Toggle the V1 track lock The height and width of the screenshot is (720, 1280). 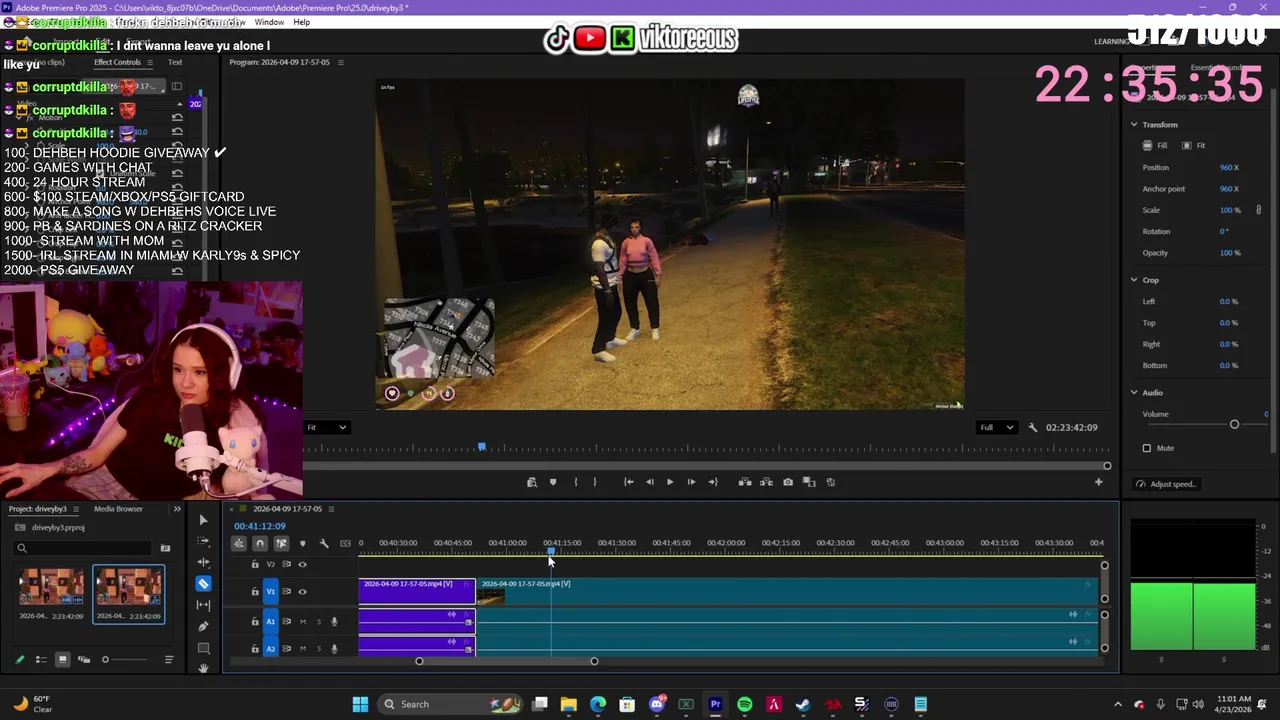[x=255, y=591]
